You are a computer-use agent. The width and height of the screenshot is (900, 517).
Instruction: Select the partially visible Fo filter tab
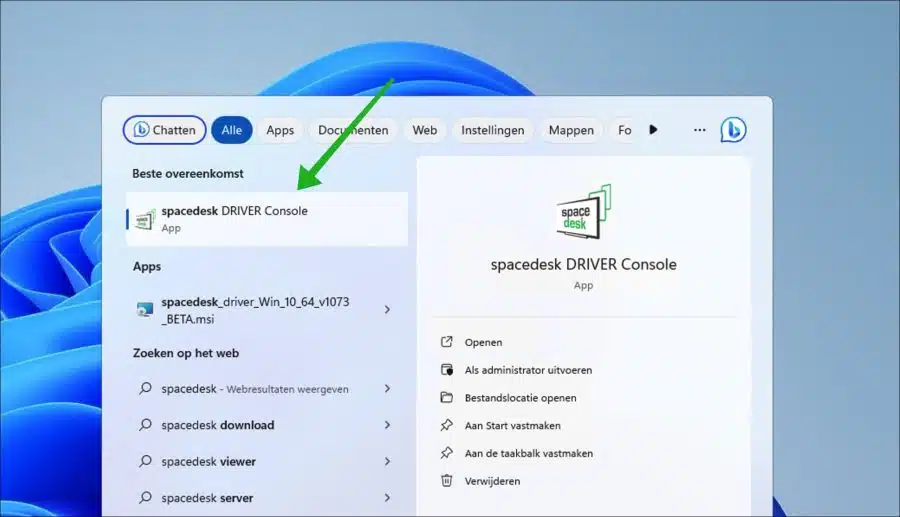coord(624,130)
